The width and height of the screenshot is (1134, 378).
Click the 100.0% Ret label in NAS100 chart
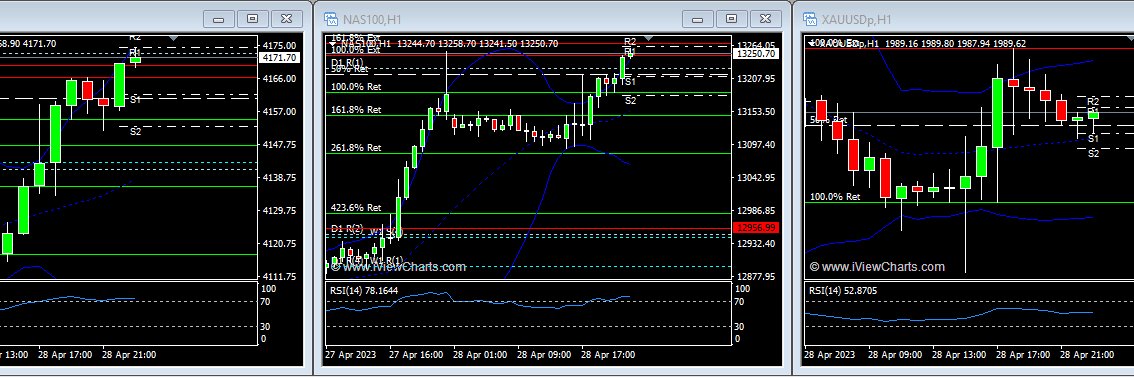click(356, 87)
